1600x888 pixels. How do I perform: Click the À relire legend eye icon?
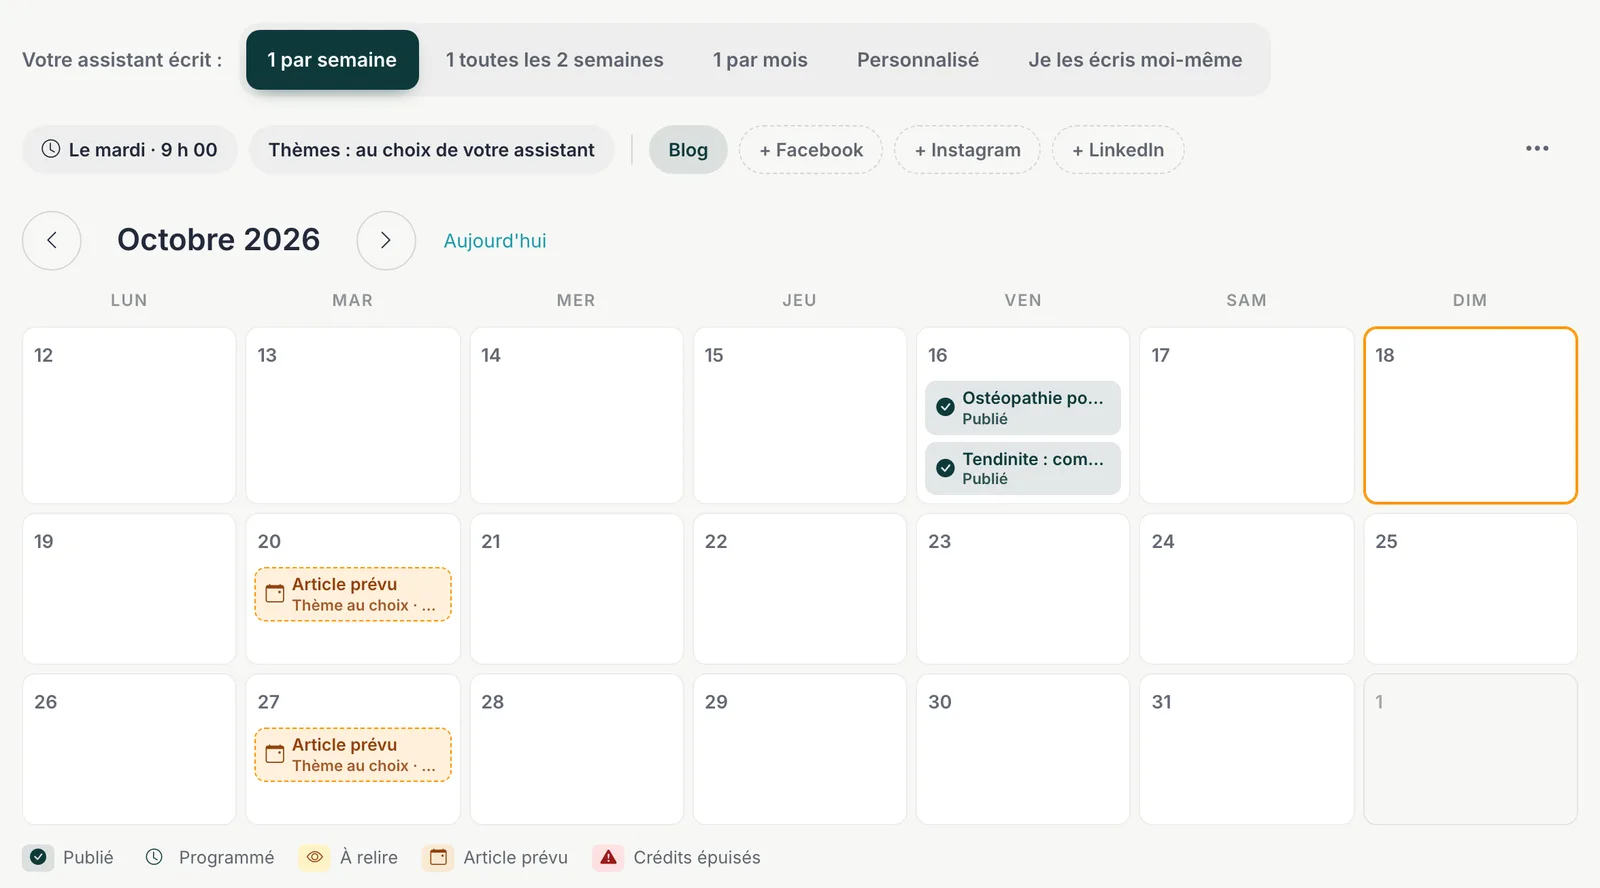coord(314,857)
